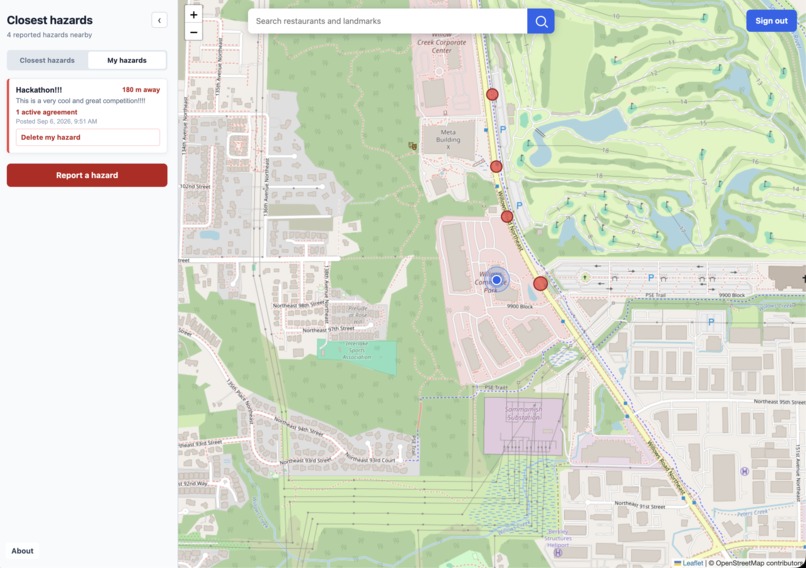Click the '1 active agreement' text

click(46, 112)
